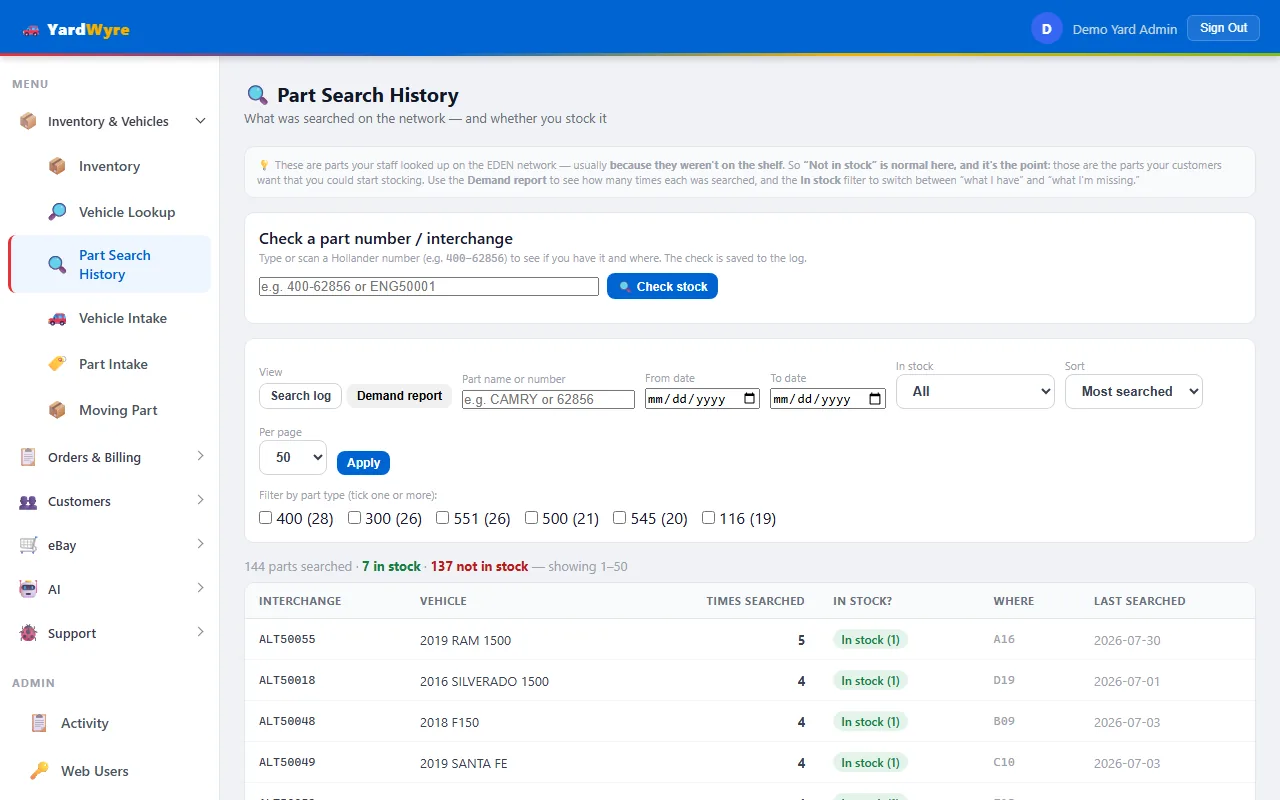Click the Inventory & Vehicles package icon
This screenshot has width=1280, height=800.
(28, 121)
